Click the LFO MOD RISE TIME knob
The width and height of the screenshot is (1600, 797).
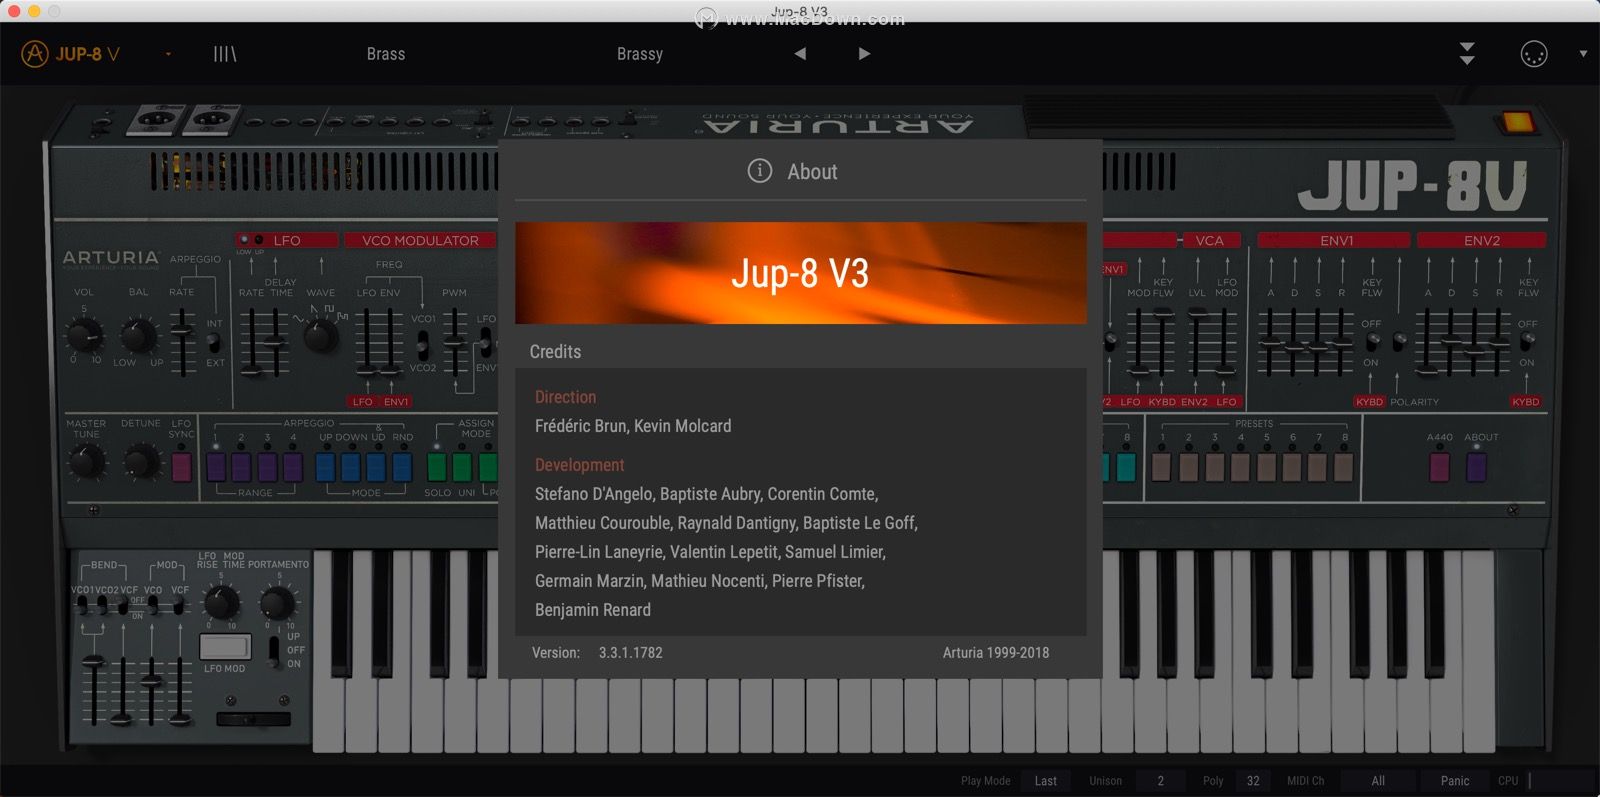point(221,603)
